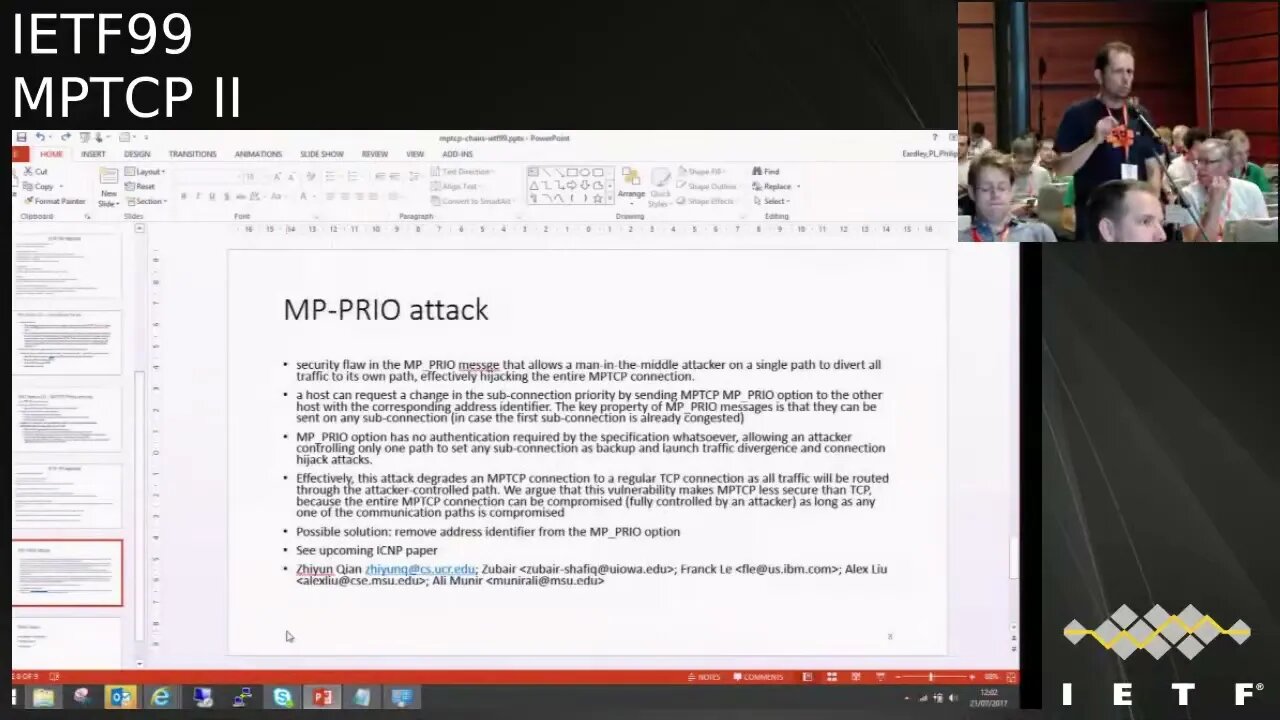Switch to the DESIGN ribbon tab
Screen dimensions: 1280x720
(x=137, y=154)
